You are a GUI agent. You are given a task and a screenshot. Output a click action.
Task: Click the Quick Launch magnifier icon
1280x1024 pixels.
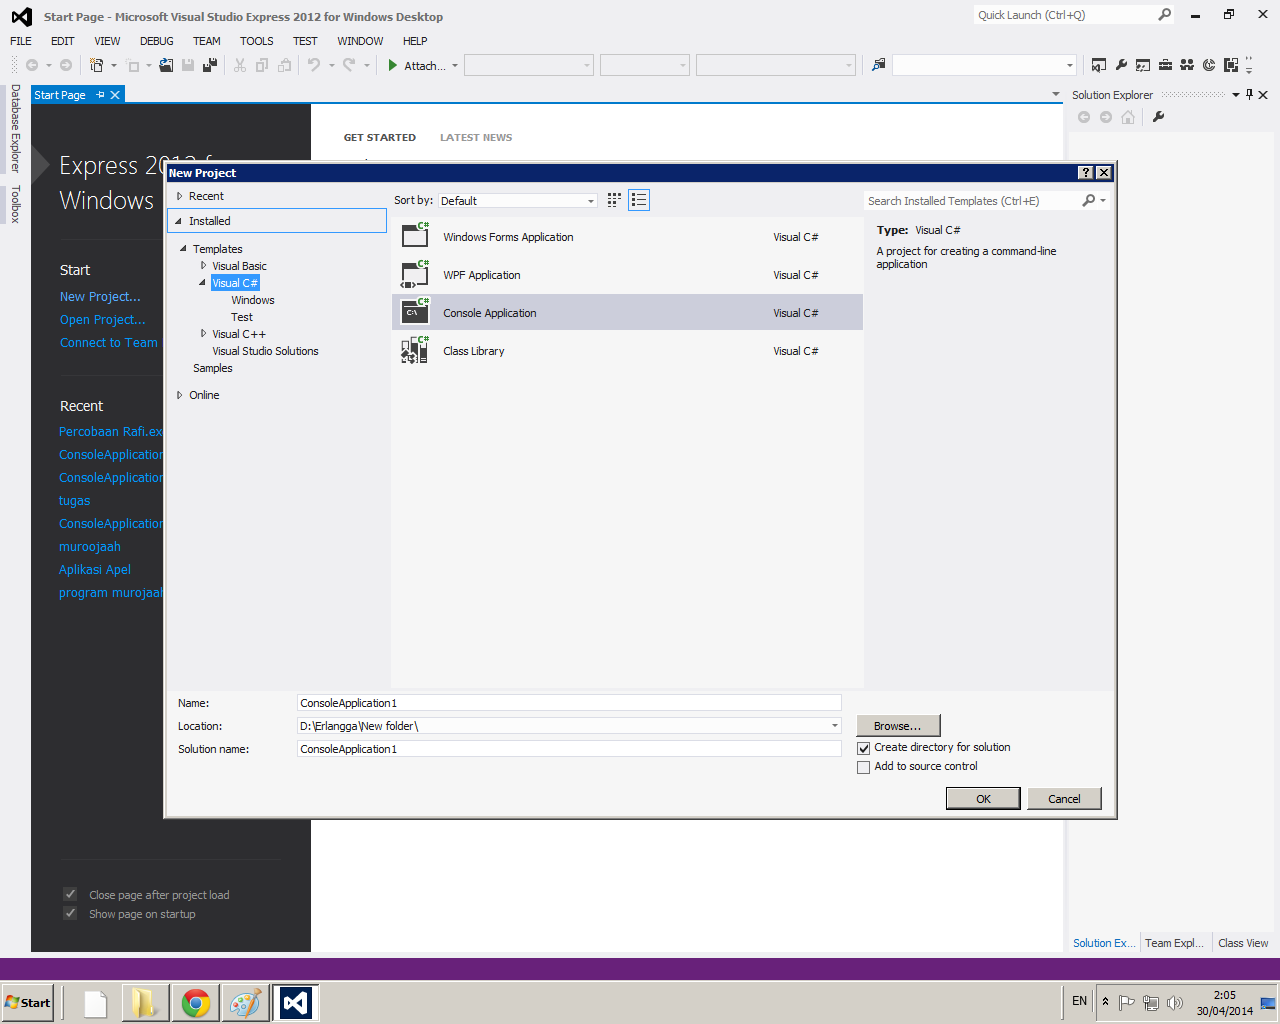[x=1165, y=15]
